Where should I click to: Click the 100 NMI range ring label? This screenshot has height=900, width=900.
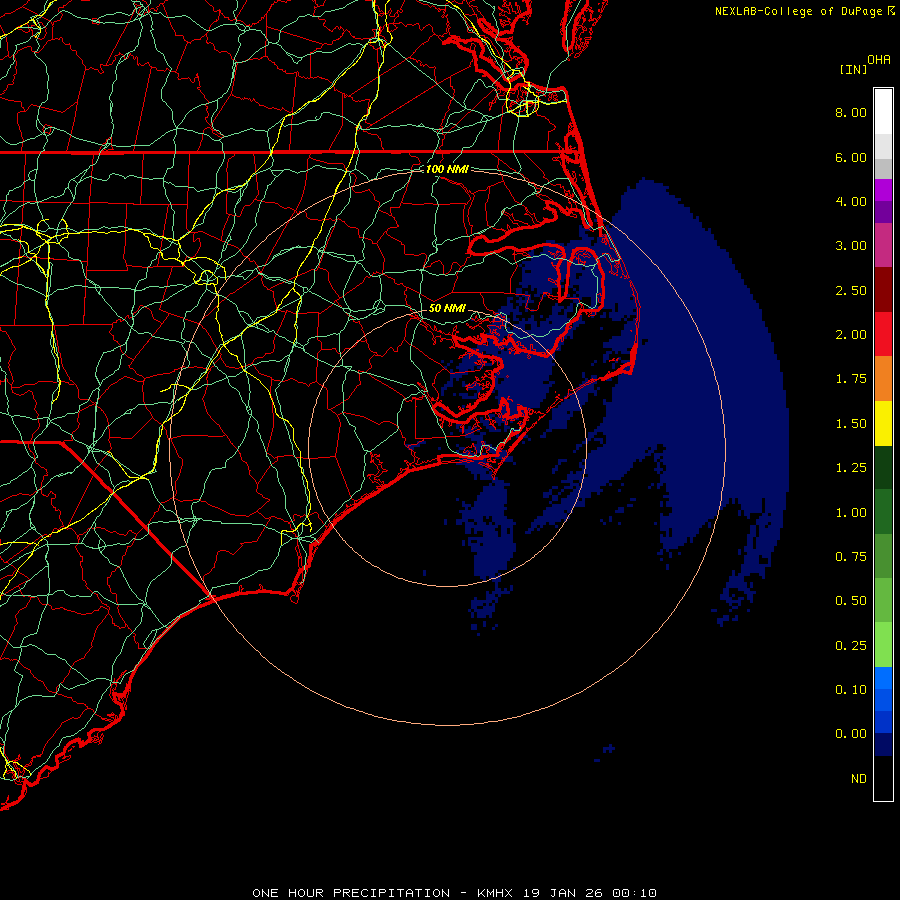[x=447, y=169]
